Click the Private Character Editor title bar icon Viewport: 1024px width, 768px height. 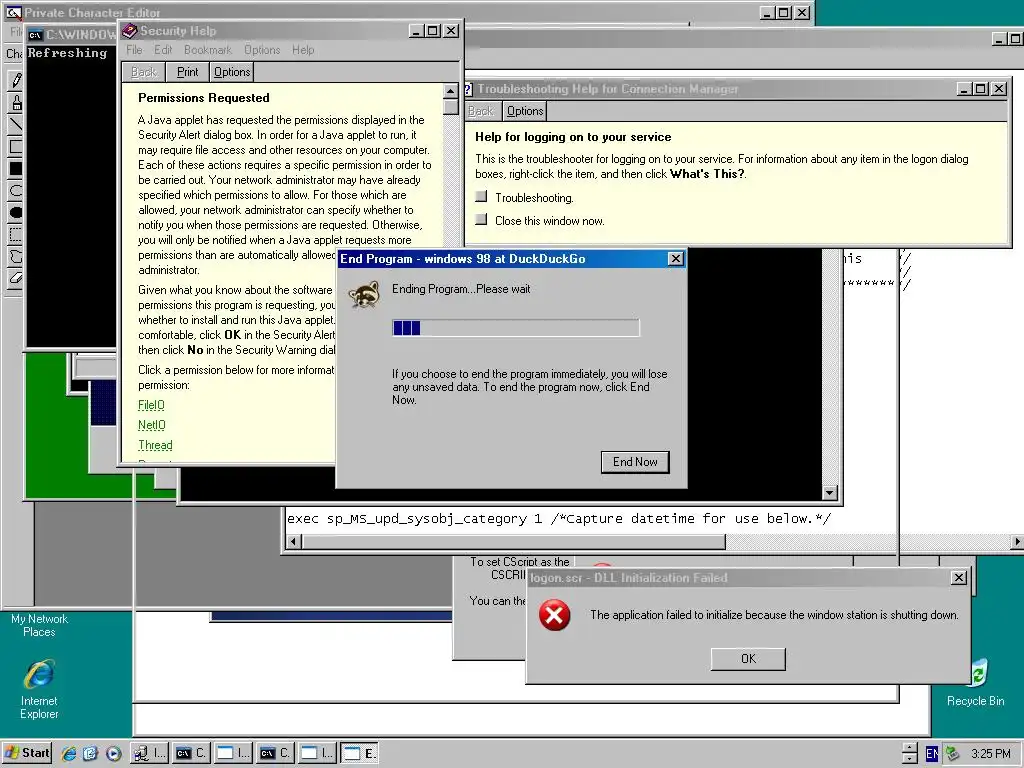(x=13, y=12)
